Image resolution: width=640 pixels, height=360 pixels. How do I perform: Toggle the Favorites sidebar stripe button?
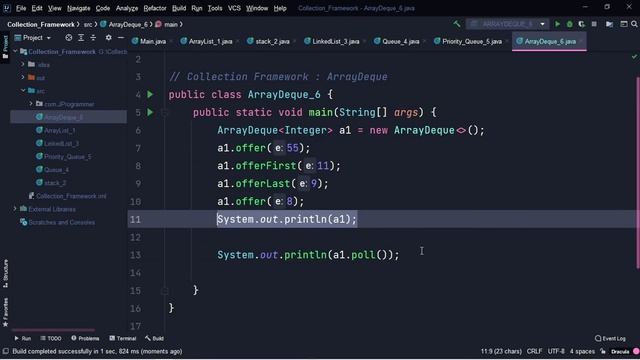pyautogui.click(x=5, y=312)
